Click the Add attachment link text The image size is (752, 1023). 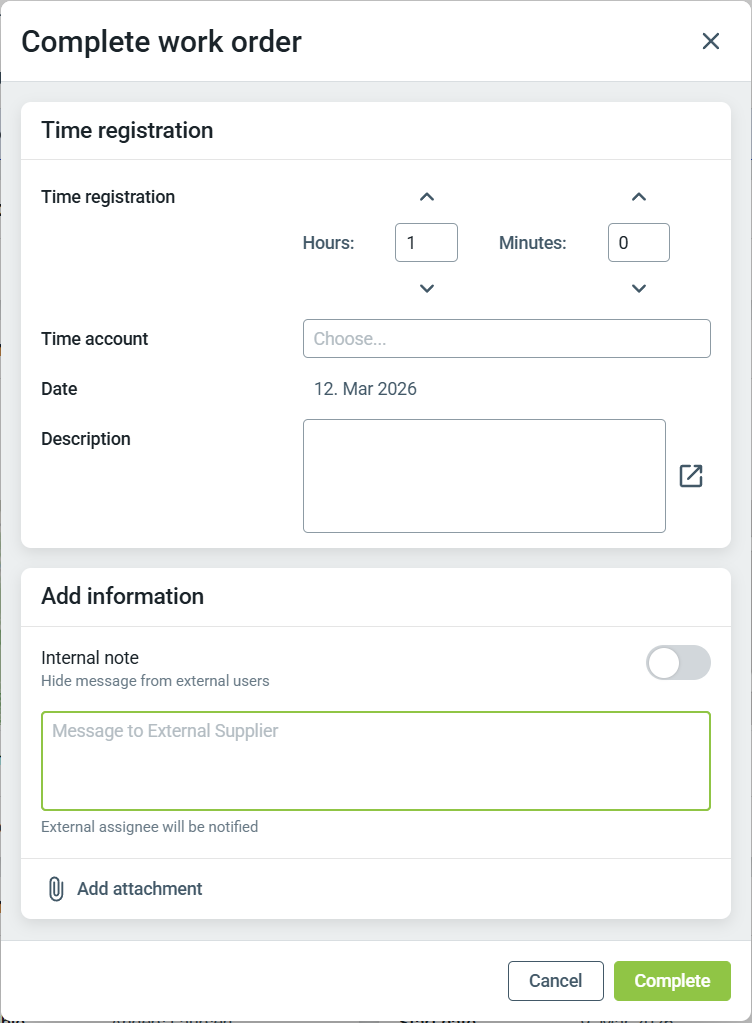pos(140,889)
